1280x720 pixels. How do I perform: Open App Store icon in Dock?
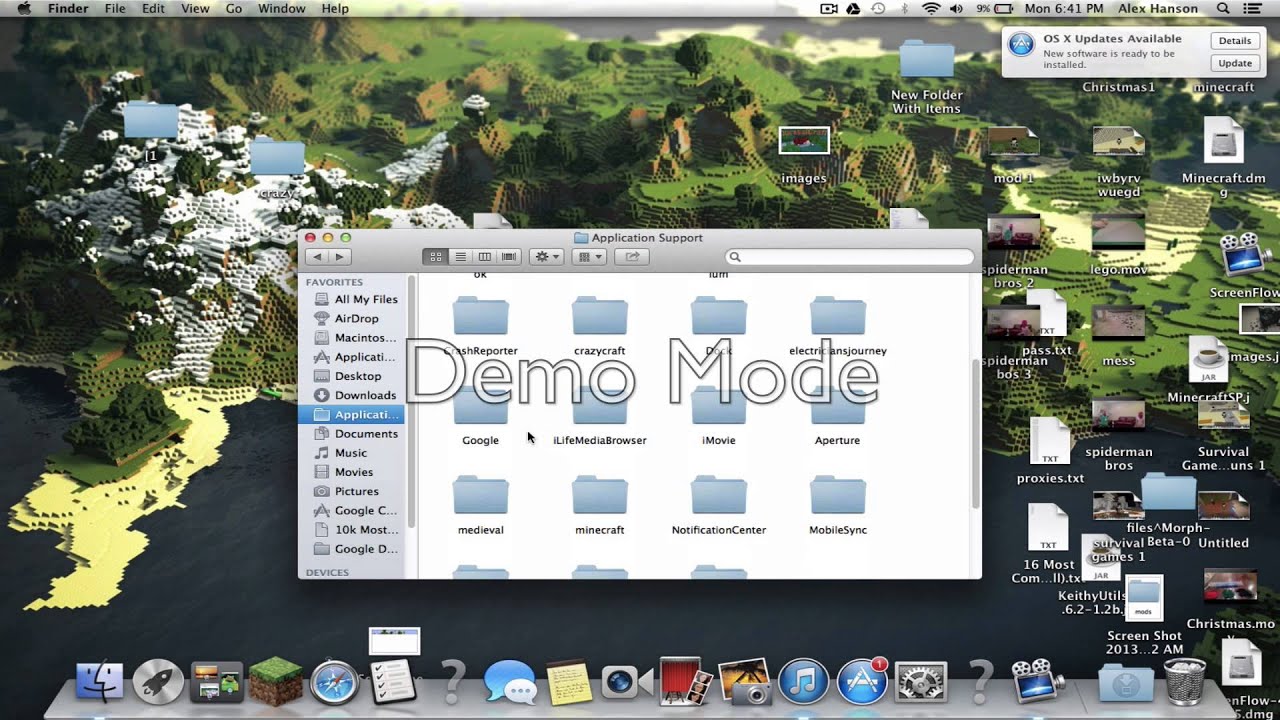861,683
